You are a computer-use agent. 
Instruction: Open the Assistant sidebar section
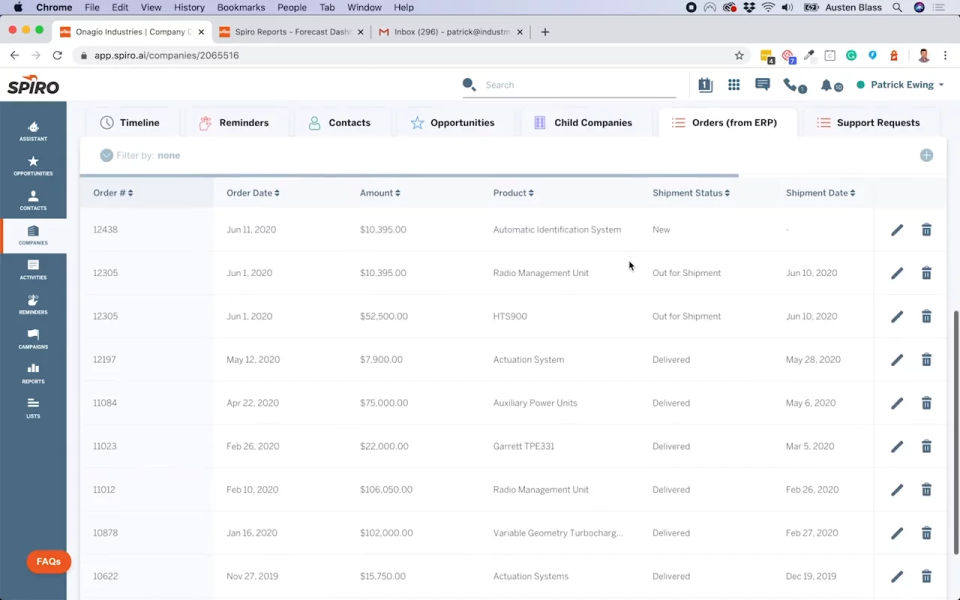pyautogui.click(x=33, y=131)
